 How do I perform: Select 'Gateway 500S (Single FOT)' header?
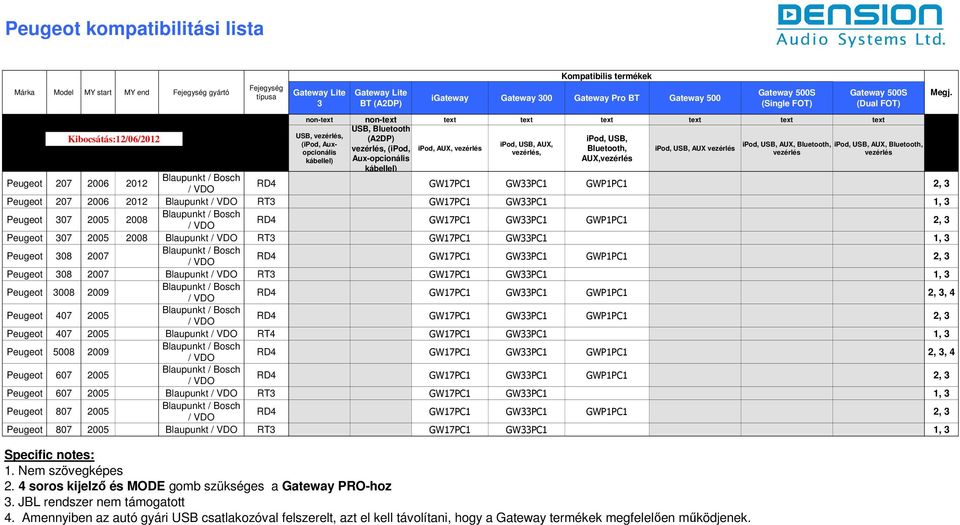[x=786, y=98]
